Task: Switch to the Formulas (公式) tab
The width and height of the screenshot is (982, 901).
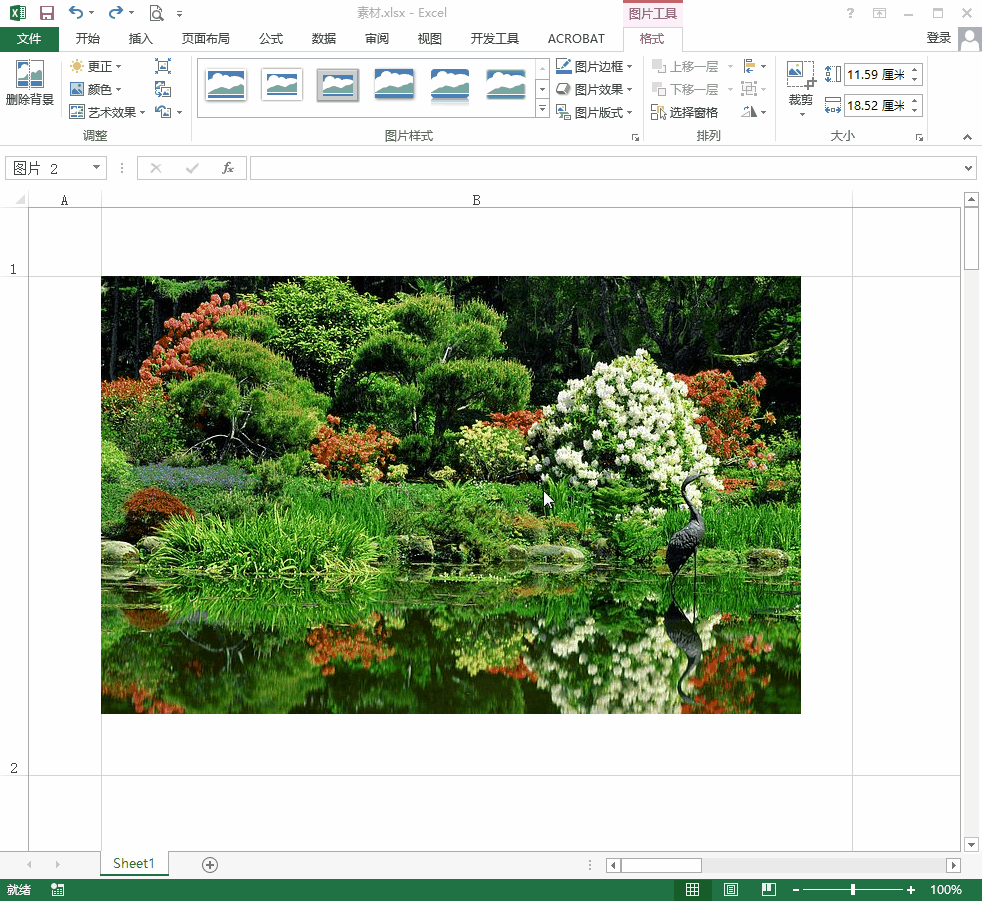Action: tap(271, 39)
